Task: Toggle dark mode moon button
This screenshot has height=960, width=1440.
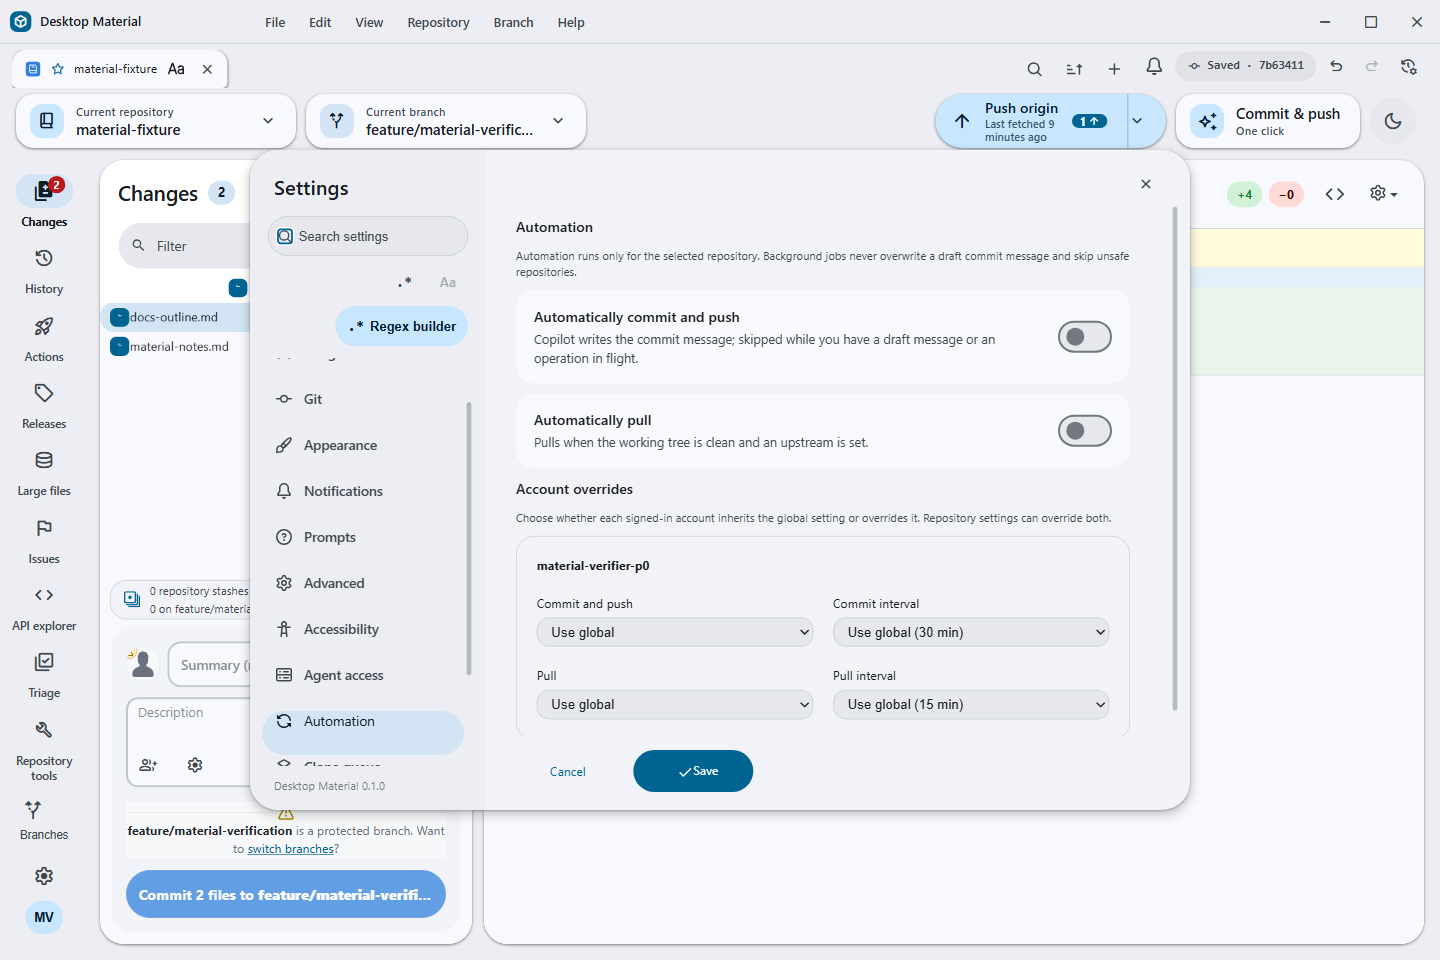Action: pyautogui.click(x=1393, y=121)
